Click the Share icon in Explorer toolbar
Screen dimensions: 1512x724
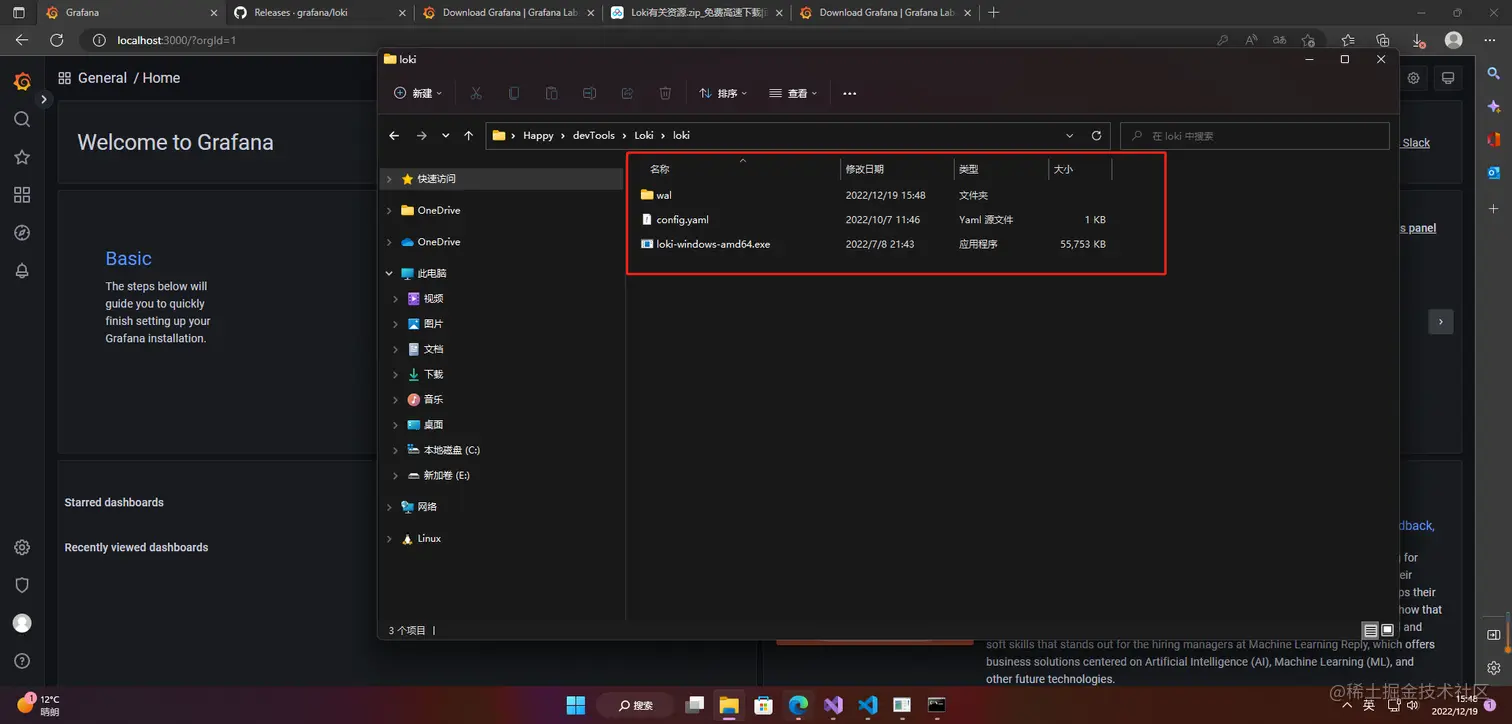627,93
